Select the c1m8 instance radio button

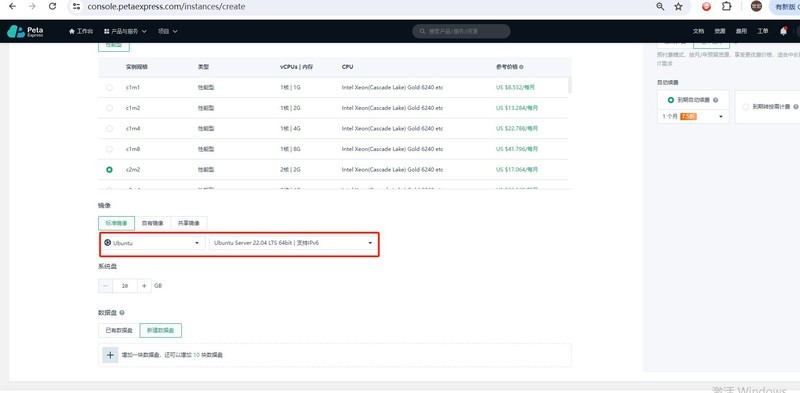click(109, 149)
